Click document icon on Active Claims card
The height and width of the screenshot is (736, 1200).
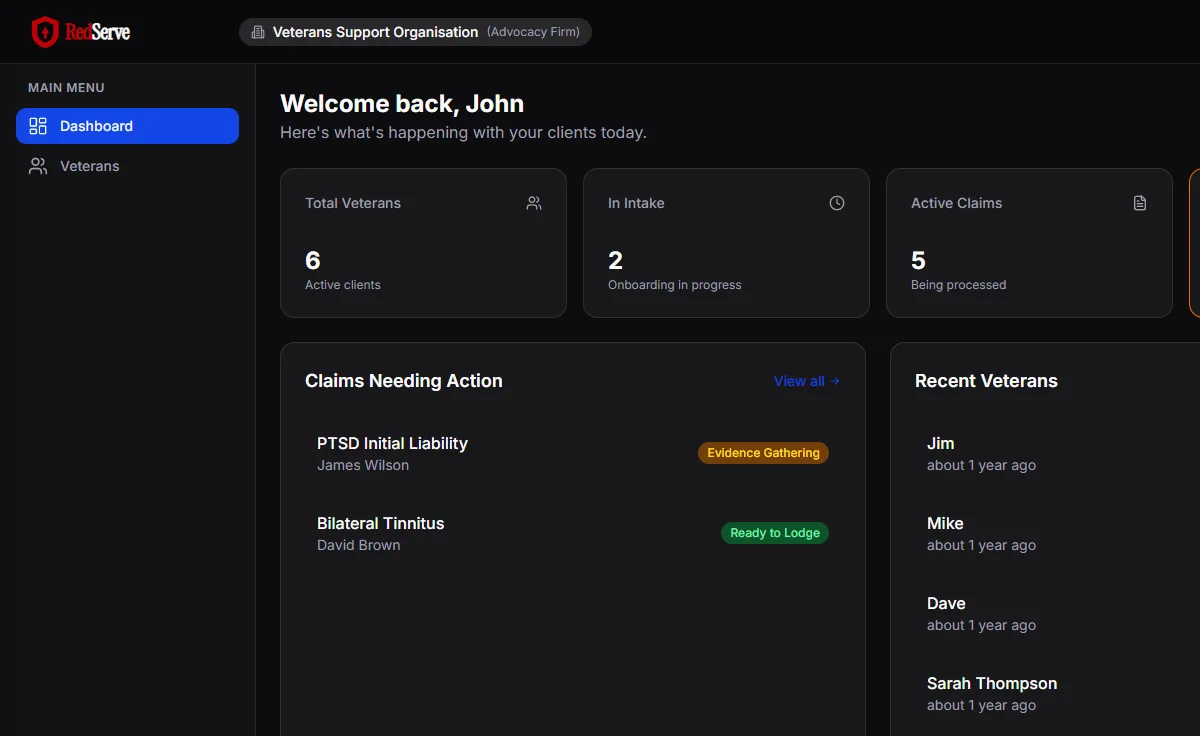(x=1140, y=203)
